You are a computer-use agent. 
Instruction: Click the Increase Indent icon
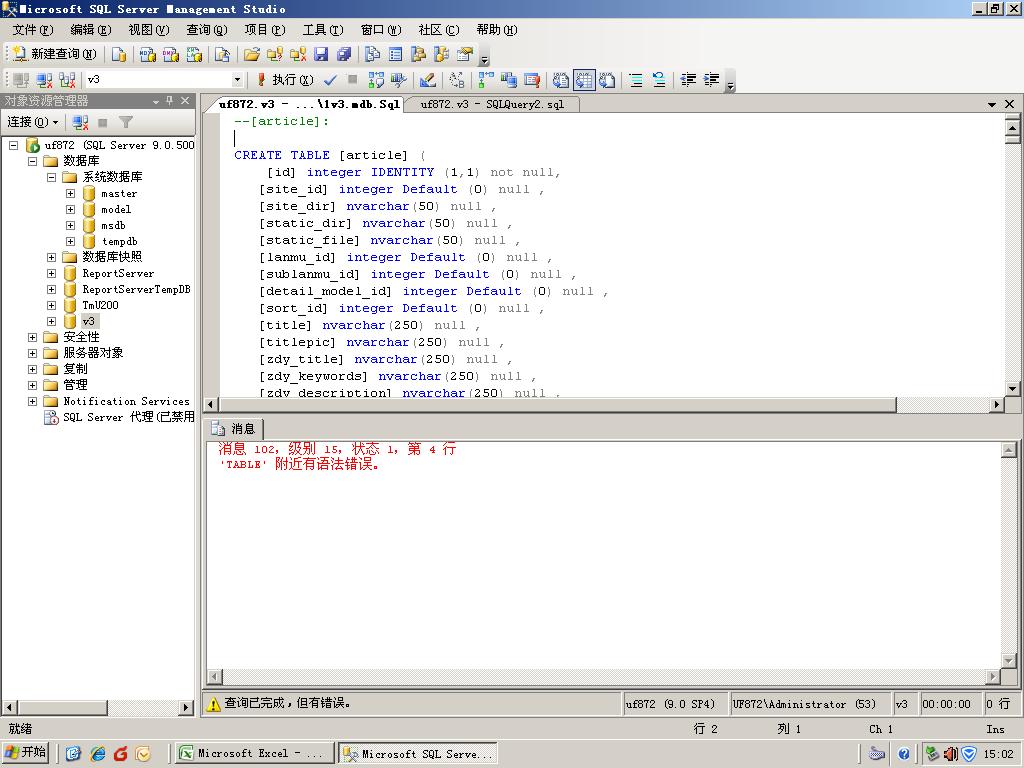[x=712, y=80]
